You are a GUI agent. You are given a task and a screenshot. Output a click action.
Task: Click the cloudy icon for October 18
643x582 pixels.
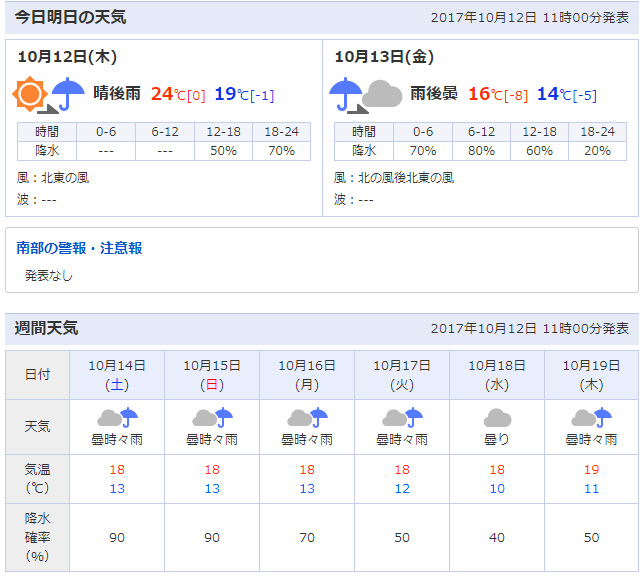tap(496, 418)
